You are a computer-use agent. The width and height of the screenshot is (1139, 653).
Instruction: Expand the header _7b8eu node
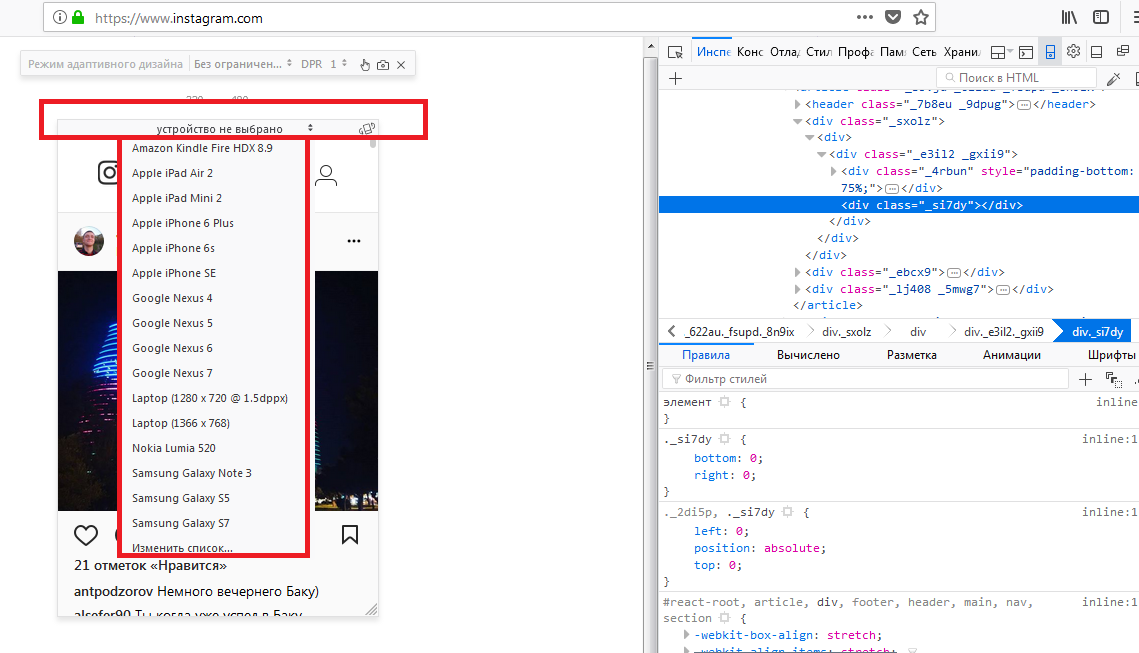click(797, 104)
